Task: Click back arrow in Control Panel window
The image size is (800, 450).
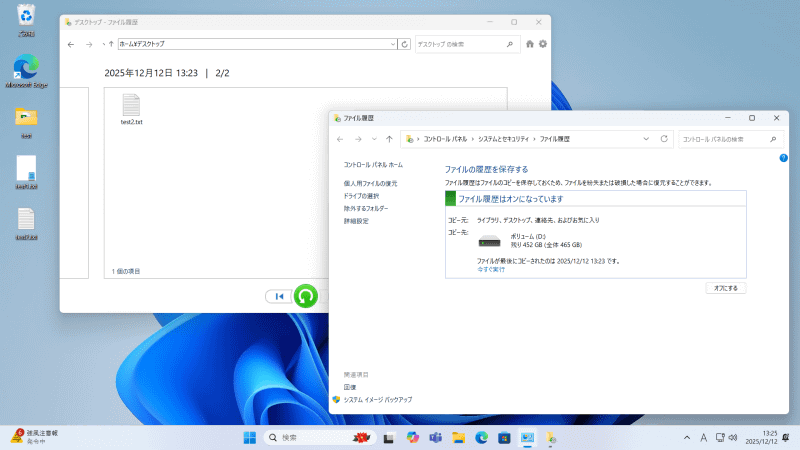Action: pyautogui.click(x=340, y=139)
